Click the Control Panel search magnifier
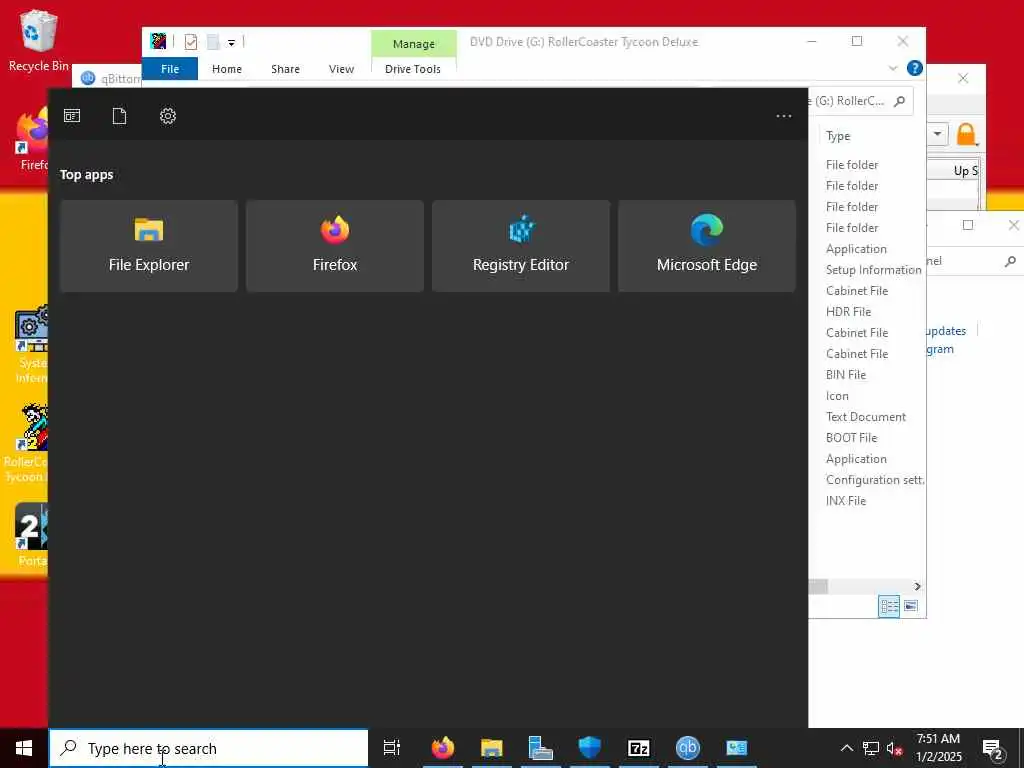This screenshot has width=1024, height=768. [1010, 261]
